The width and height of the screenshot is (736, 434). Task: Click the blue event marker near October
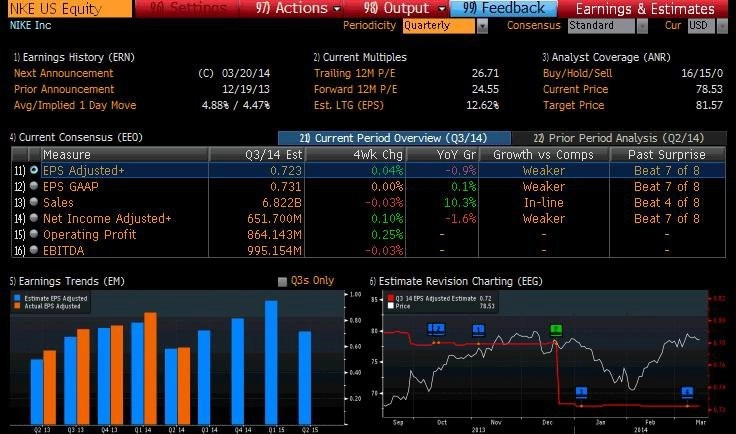[x=436, y=328]
